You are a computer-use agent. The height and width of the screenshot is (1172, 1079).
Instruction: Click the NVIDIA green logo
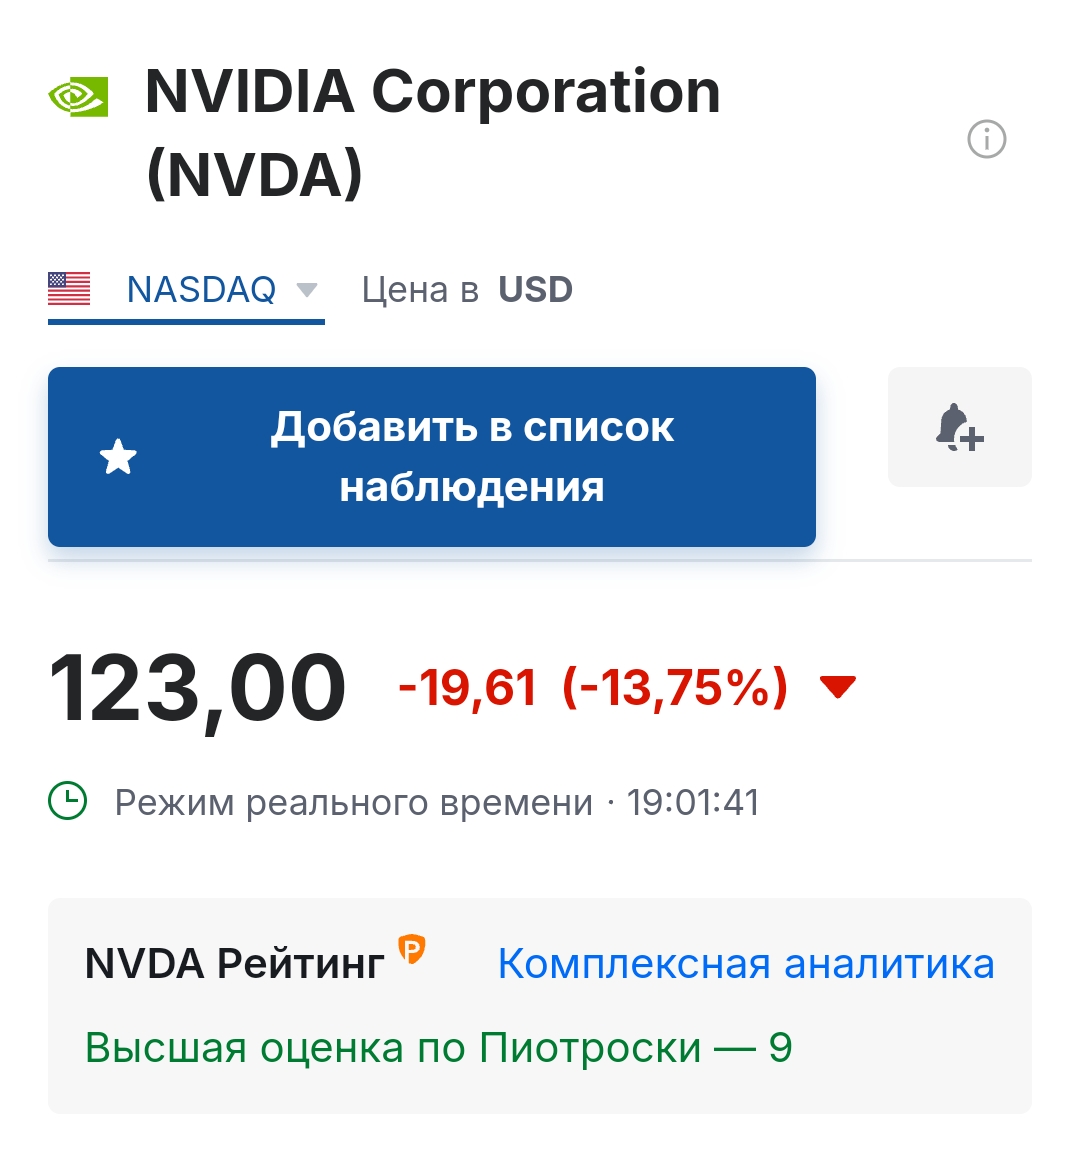pos(78,97)
